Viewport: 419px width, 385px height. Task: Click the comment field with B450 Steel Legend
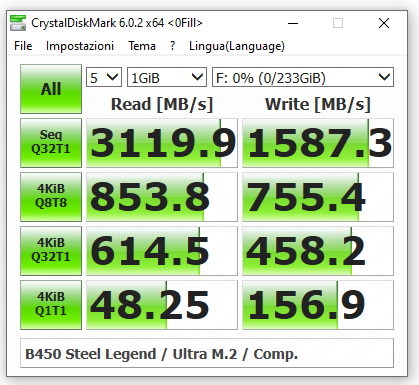coord(207,353)
